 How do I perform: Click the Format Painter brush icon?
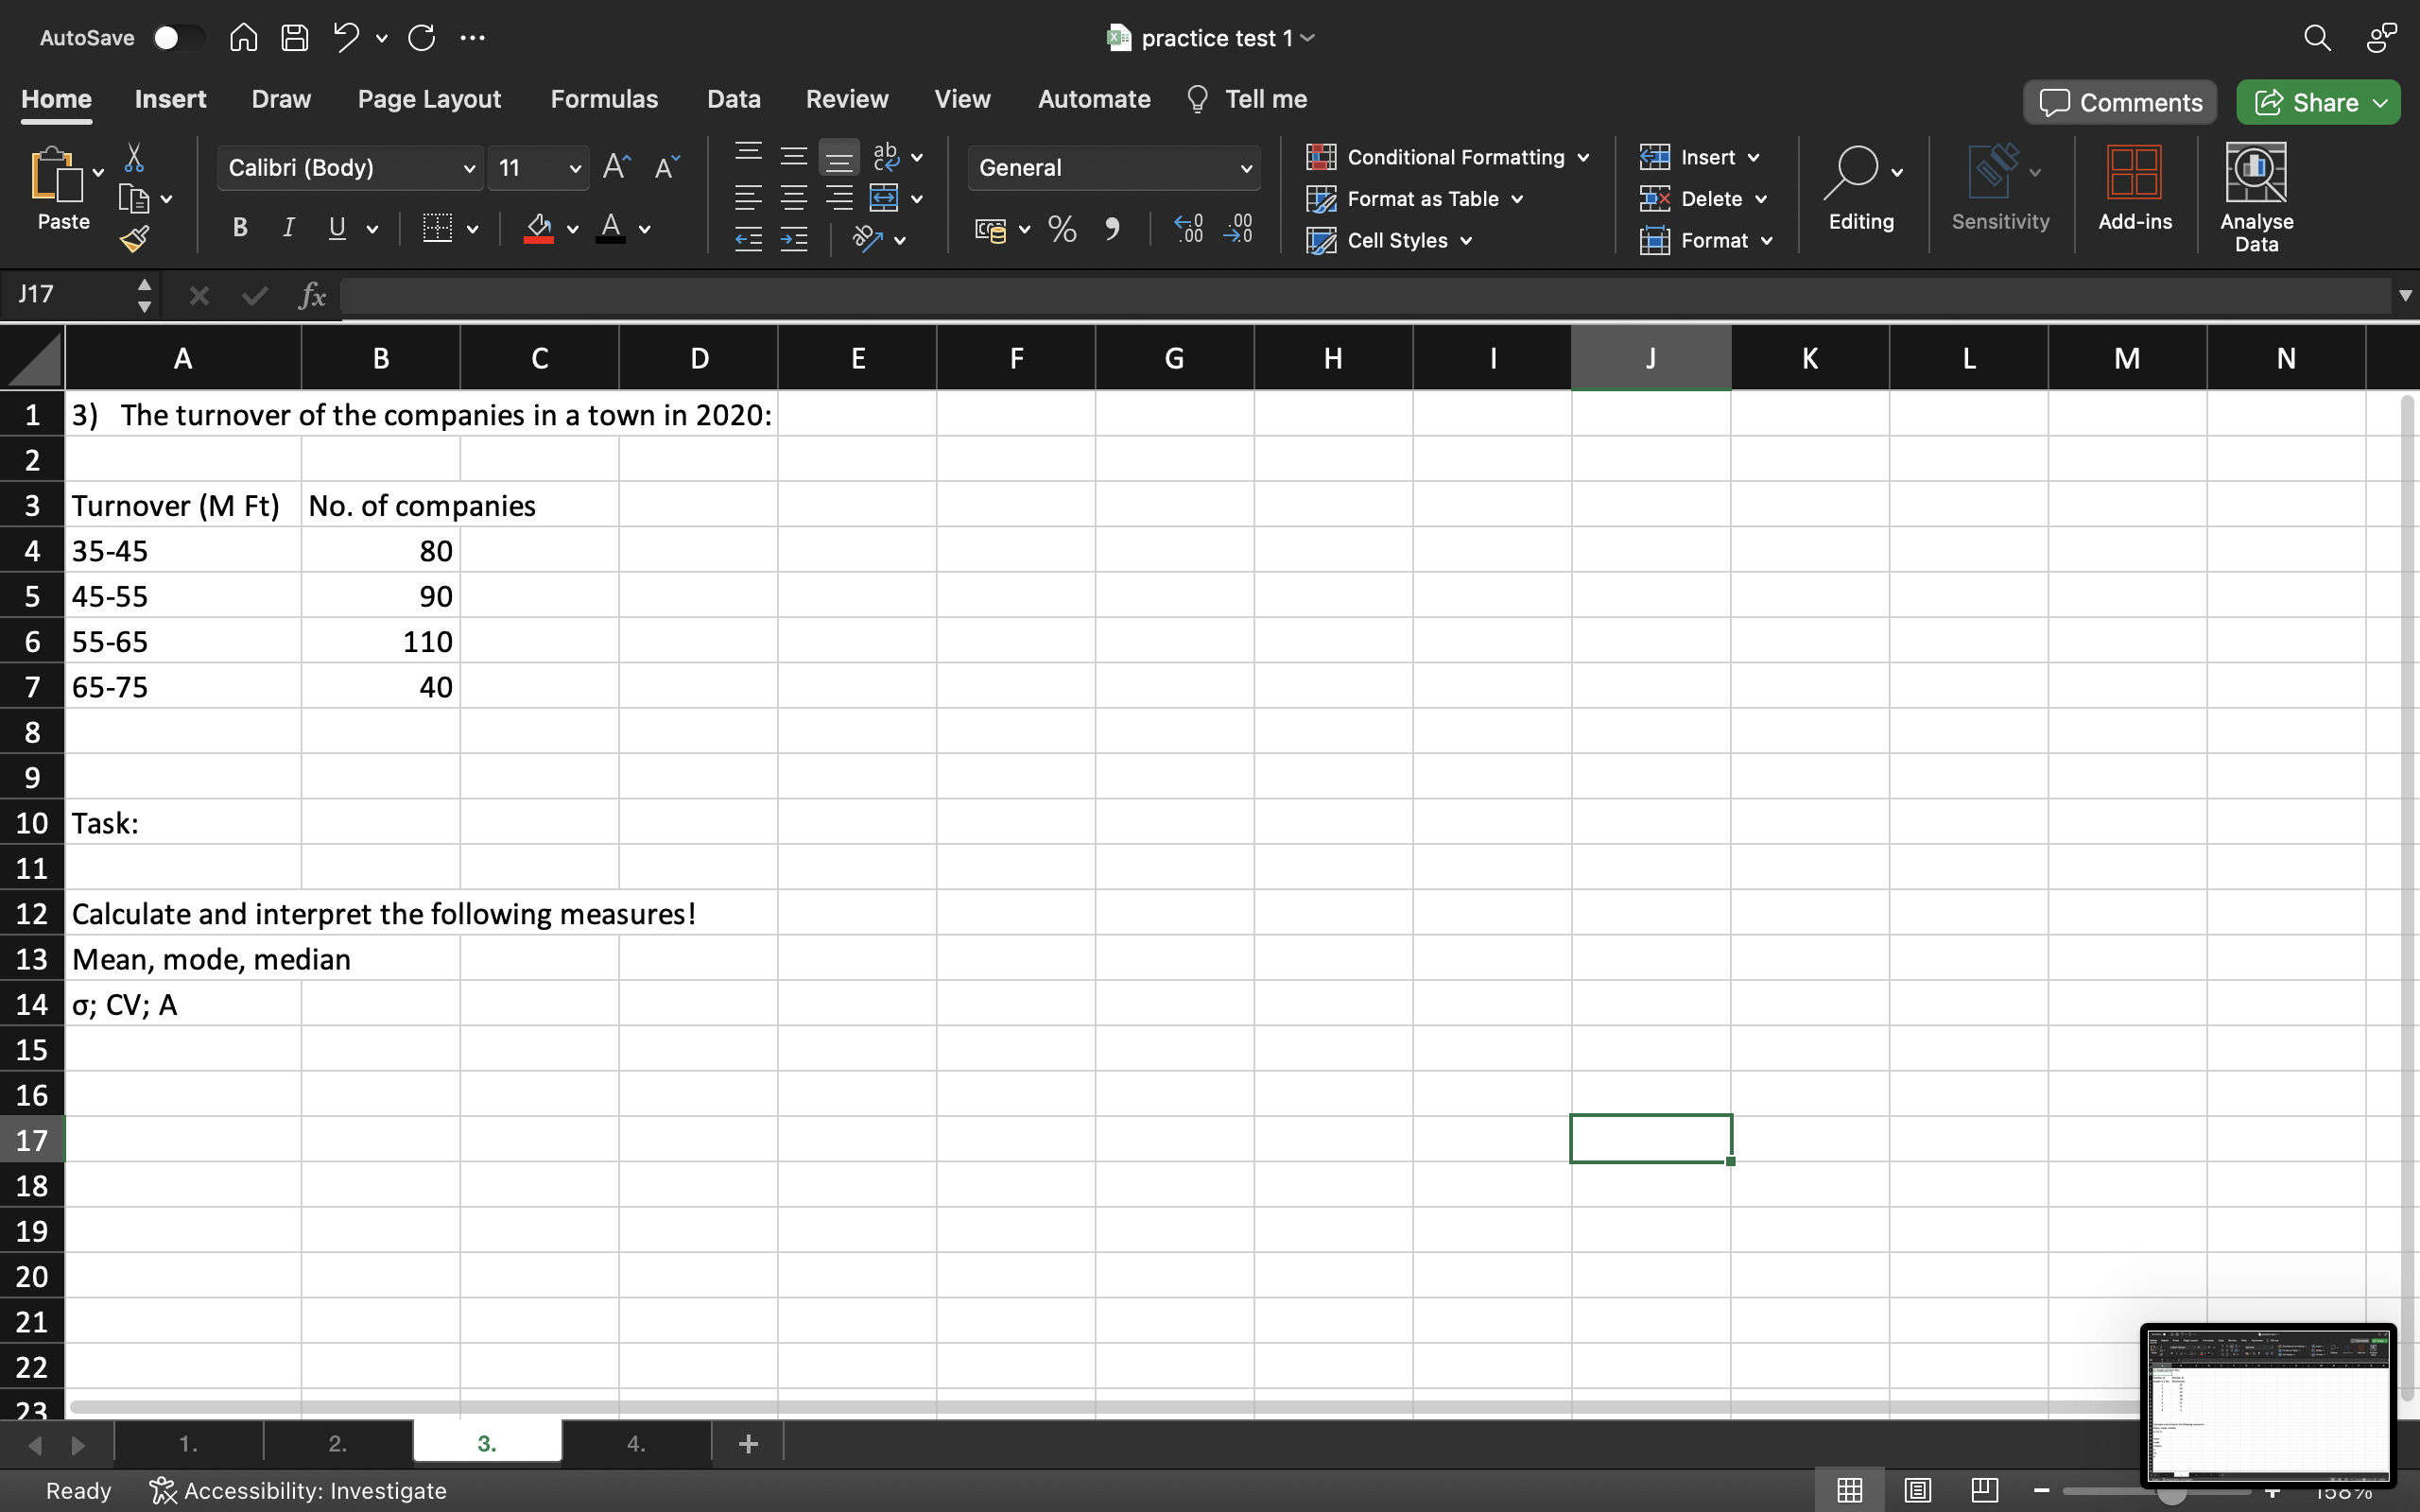click(134, 239)
